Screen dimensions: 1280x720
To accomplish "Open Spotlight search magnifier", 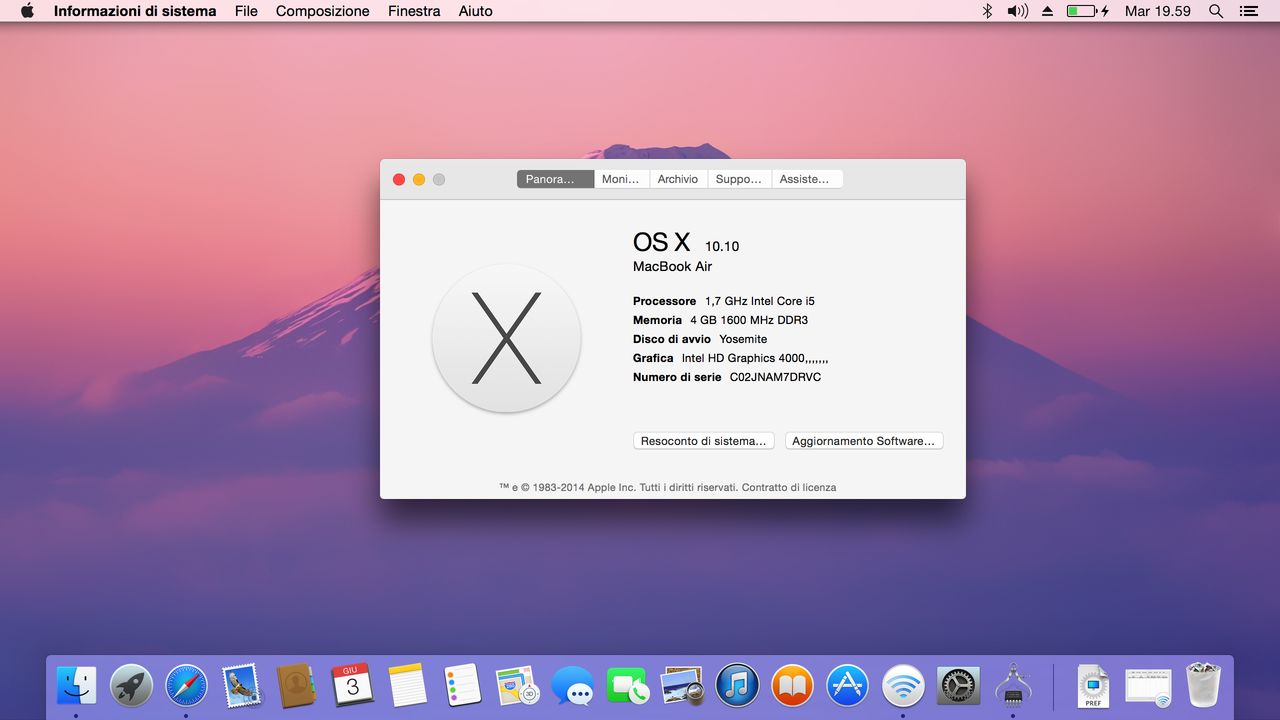I will coord(1216,11).
